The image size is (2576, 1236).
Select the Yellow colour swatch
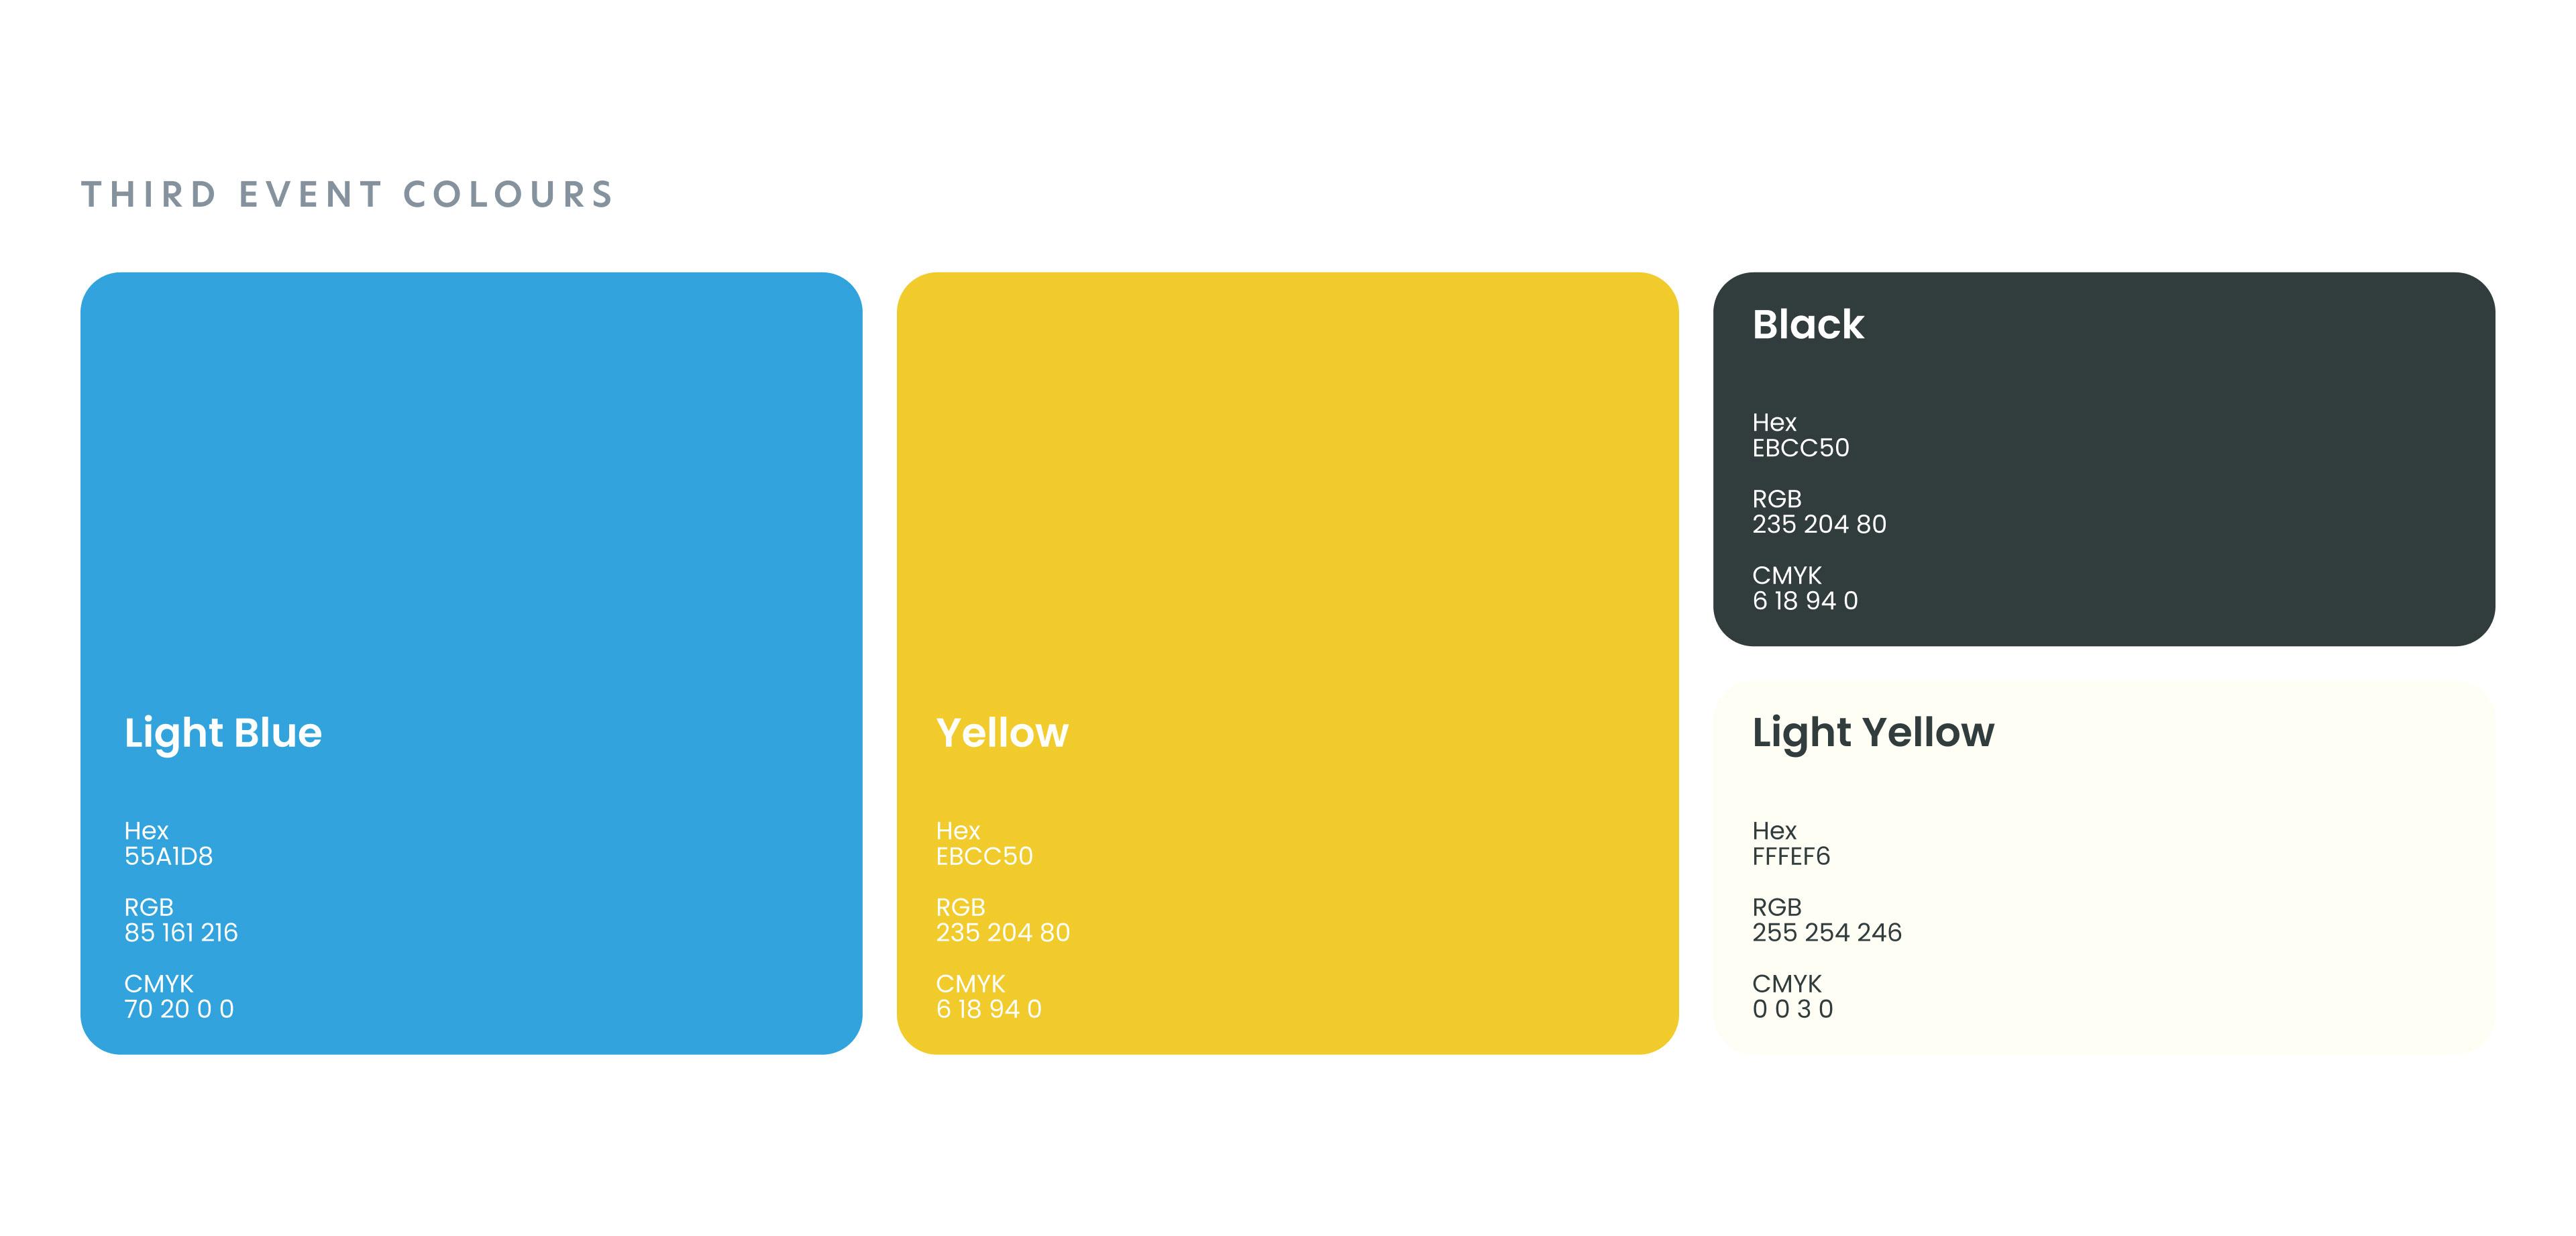coord(1287,480)
